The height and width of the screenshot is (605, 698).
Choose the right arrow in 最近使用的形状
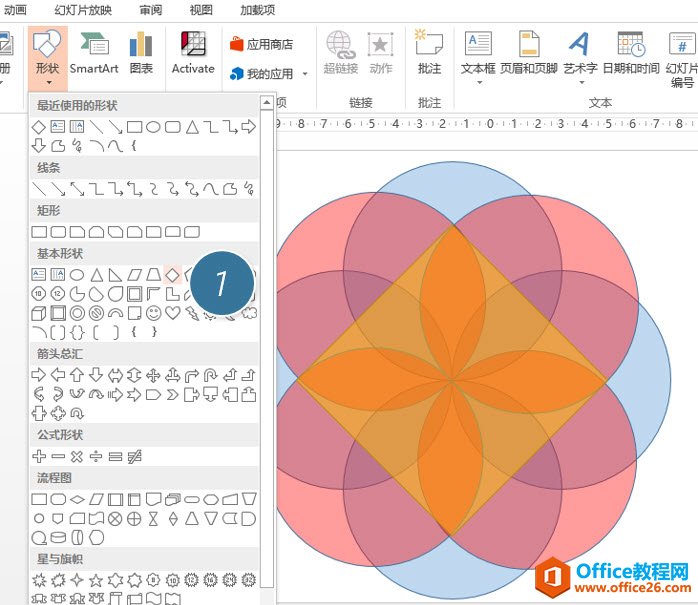coord(249,127)
